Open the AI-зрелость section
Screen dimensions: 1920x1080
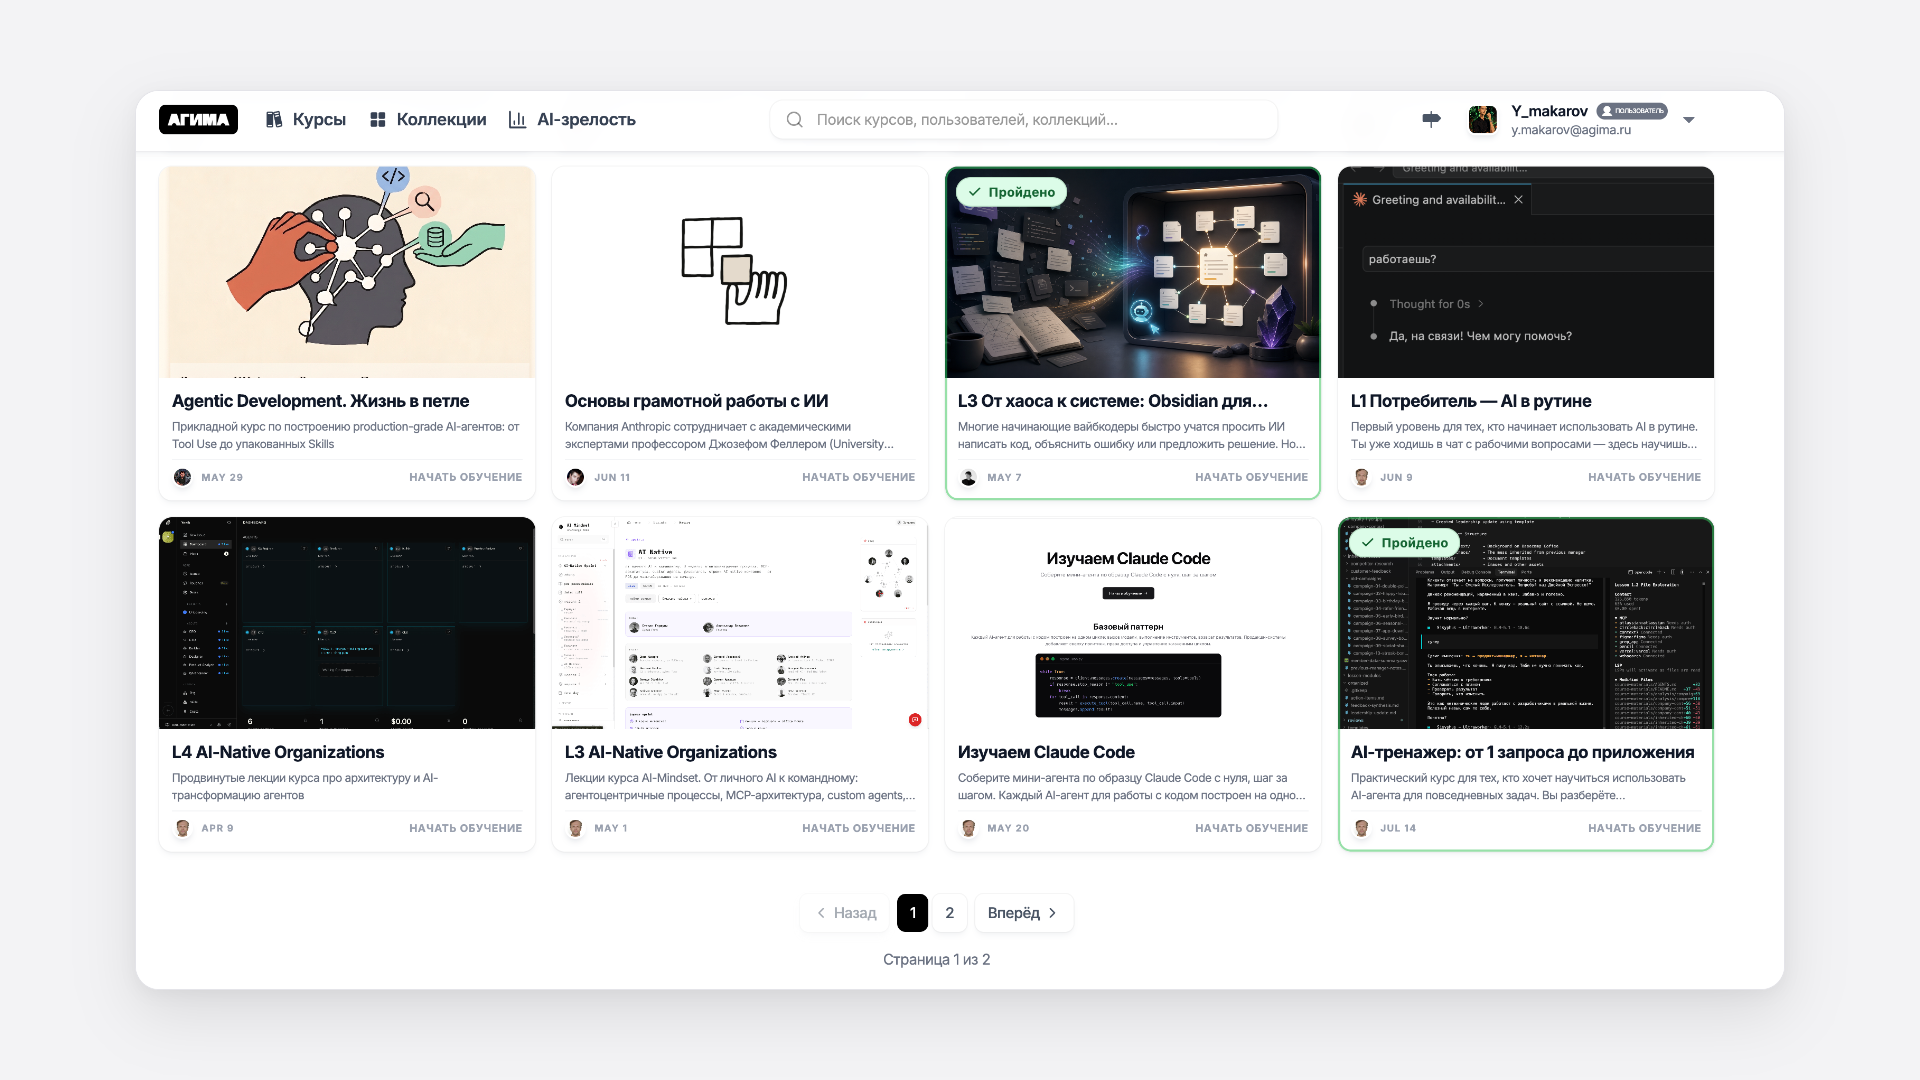pyautogui.click(x=572, y=119)
